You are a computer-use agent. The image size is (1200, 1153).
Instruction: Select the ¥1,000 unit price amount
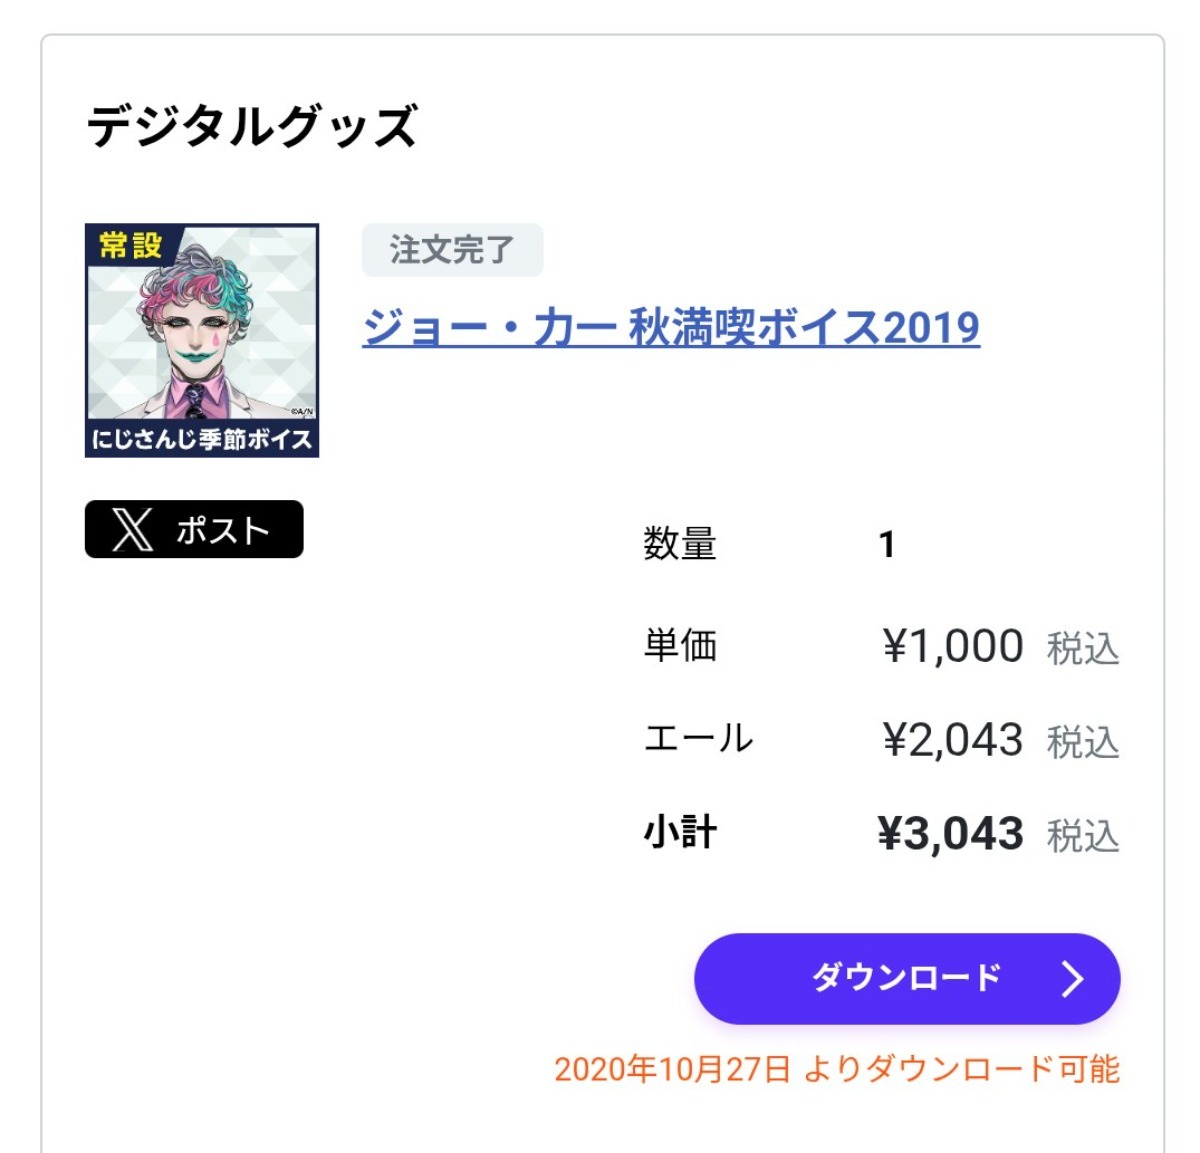point(952,647)
